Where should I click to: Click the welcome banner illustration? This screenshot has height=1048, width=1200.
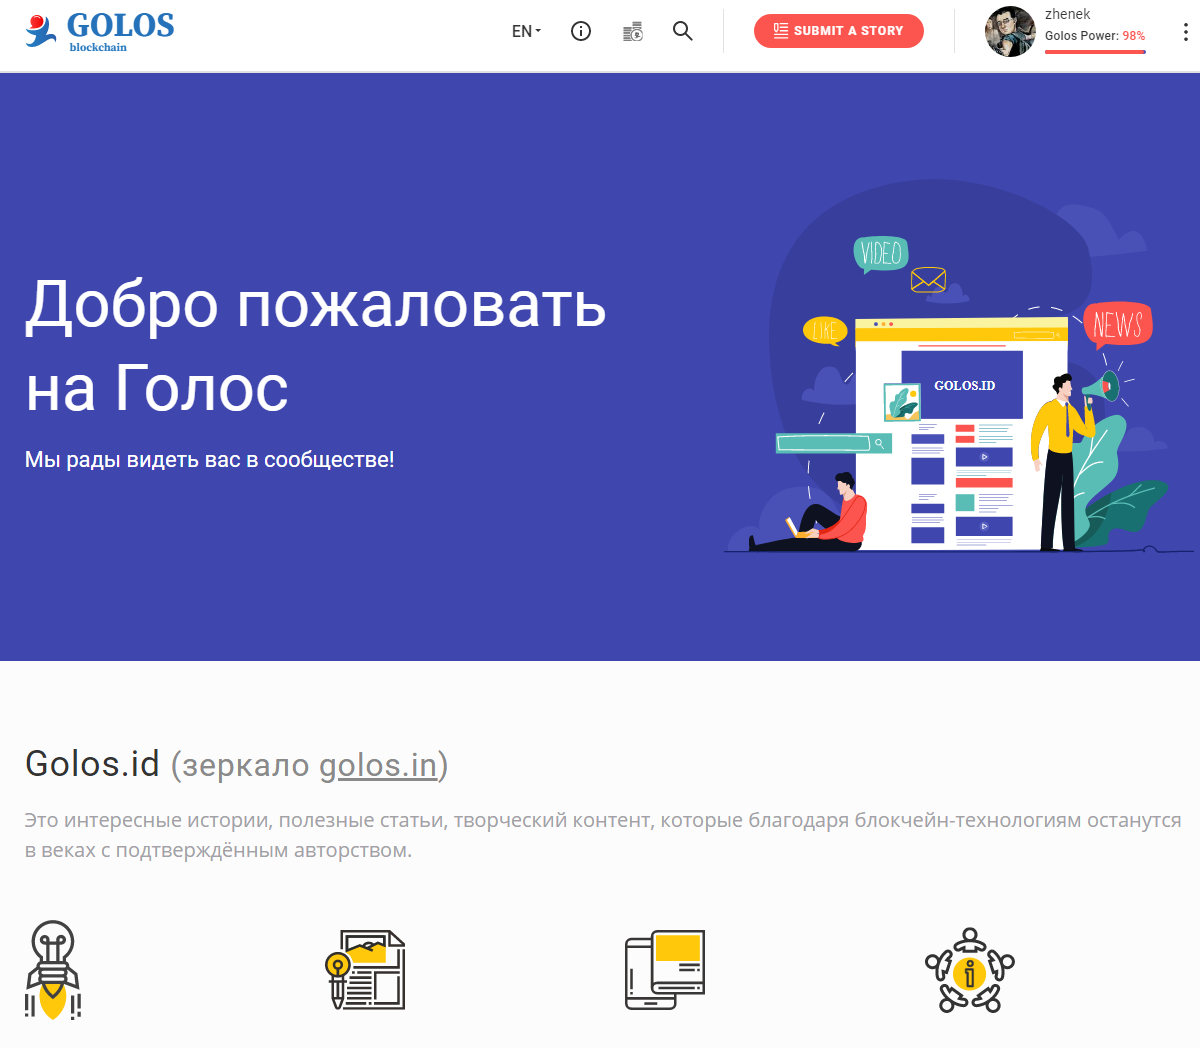point(958,367)
